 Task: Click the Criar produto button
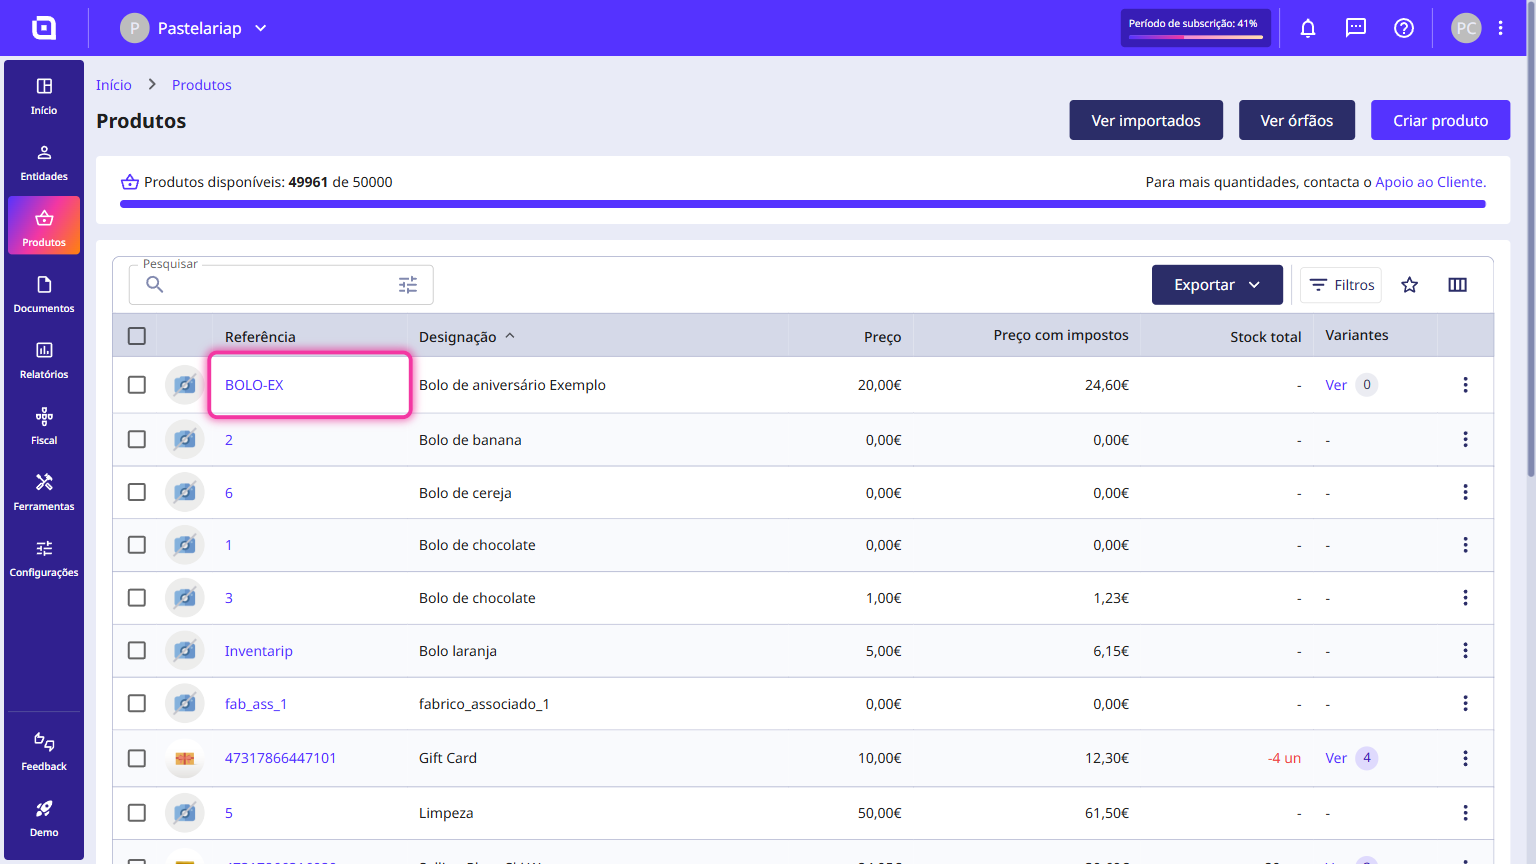(x=1440, y=120)
